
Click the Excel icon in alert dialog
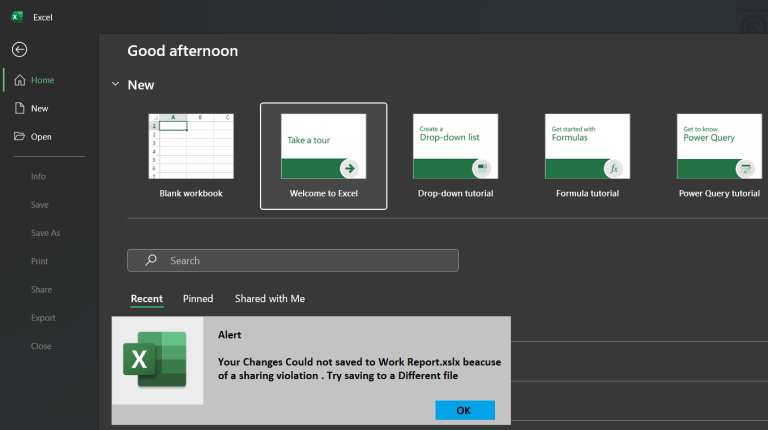(x=155, y=359)
